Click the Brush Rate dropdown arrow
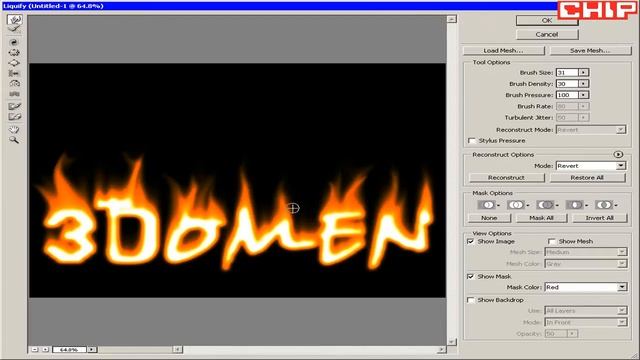This screenshot has width=640, height=360. point(584,107)
